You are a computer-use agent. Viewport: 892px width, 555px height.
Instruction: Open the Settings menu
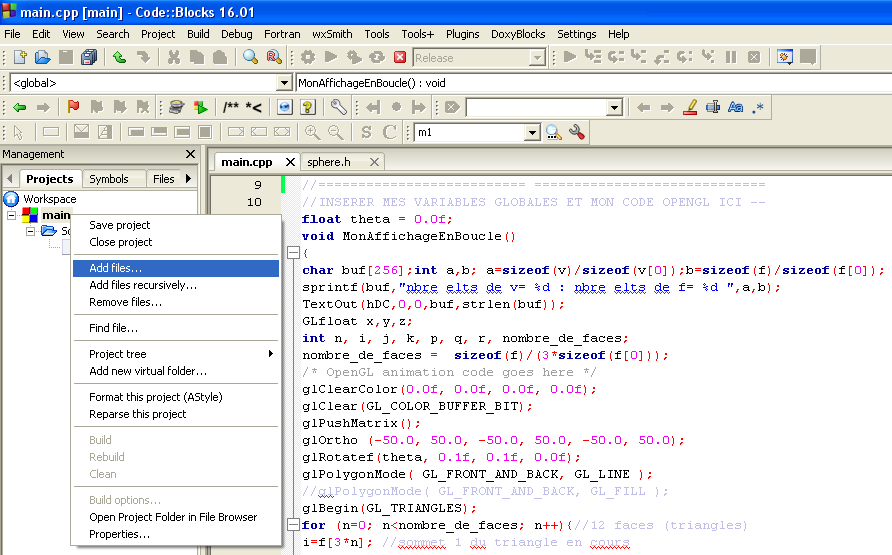point(576,34)
